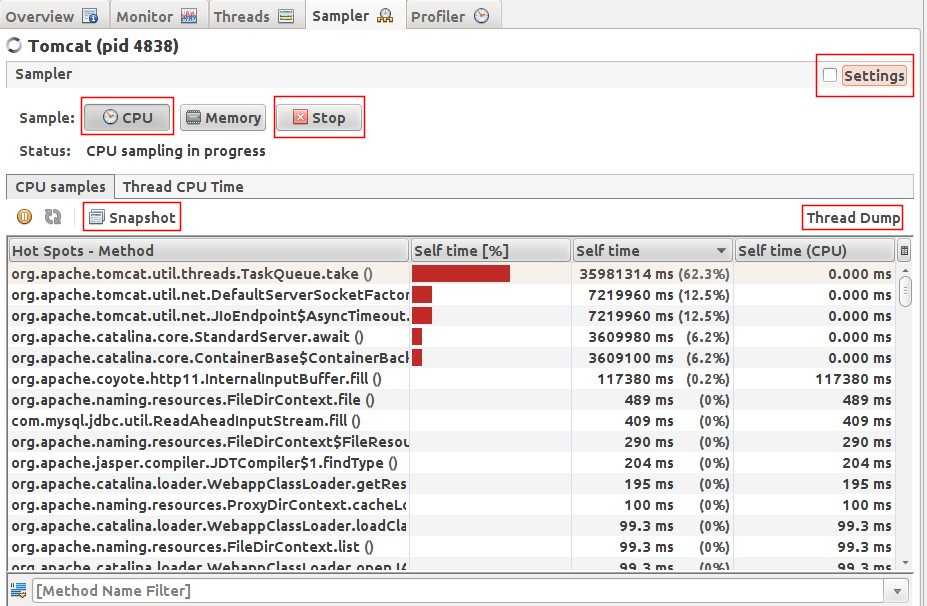Stop the current sampling
Viewport: 927px width, 606px height.
[x=319, y=117]
